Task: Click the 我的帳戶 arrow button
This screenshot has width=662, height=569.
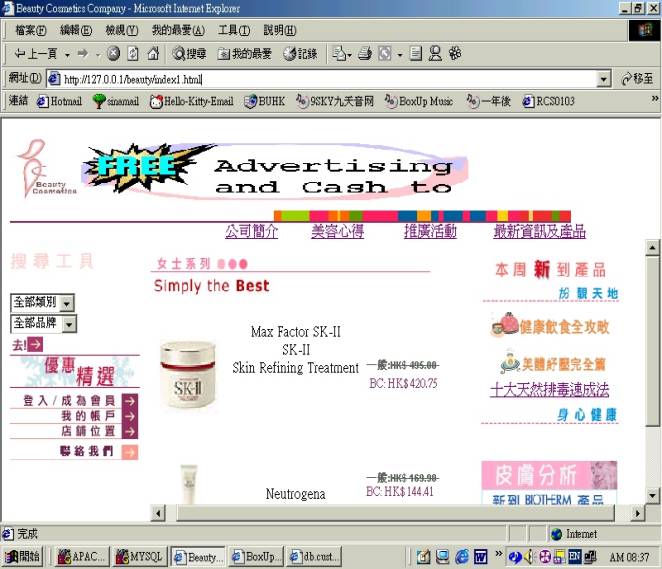Action: (x=130, y=416)
